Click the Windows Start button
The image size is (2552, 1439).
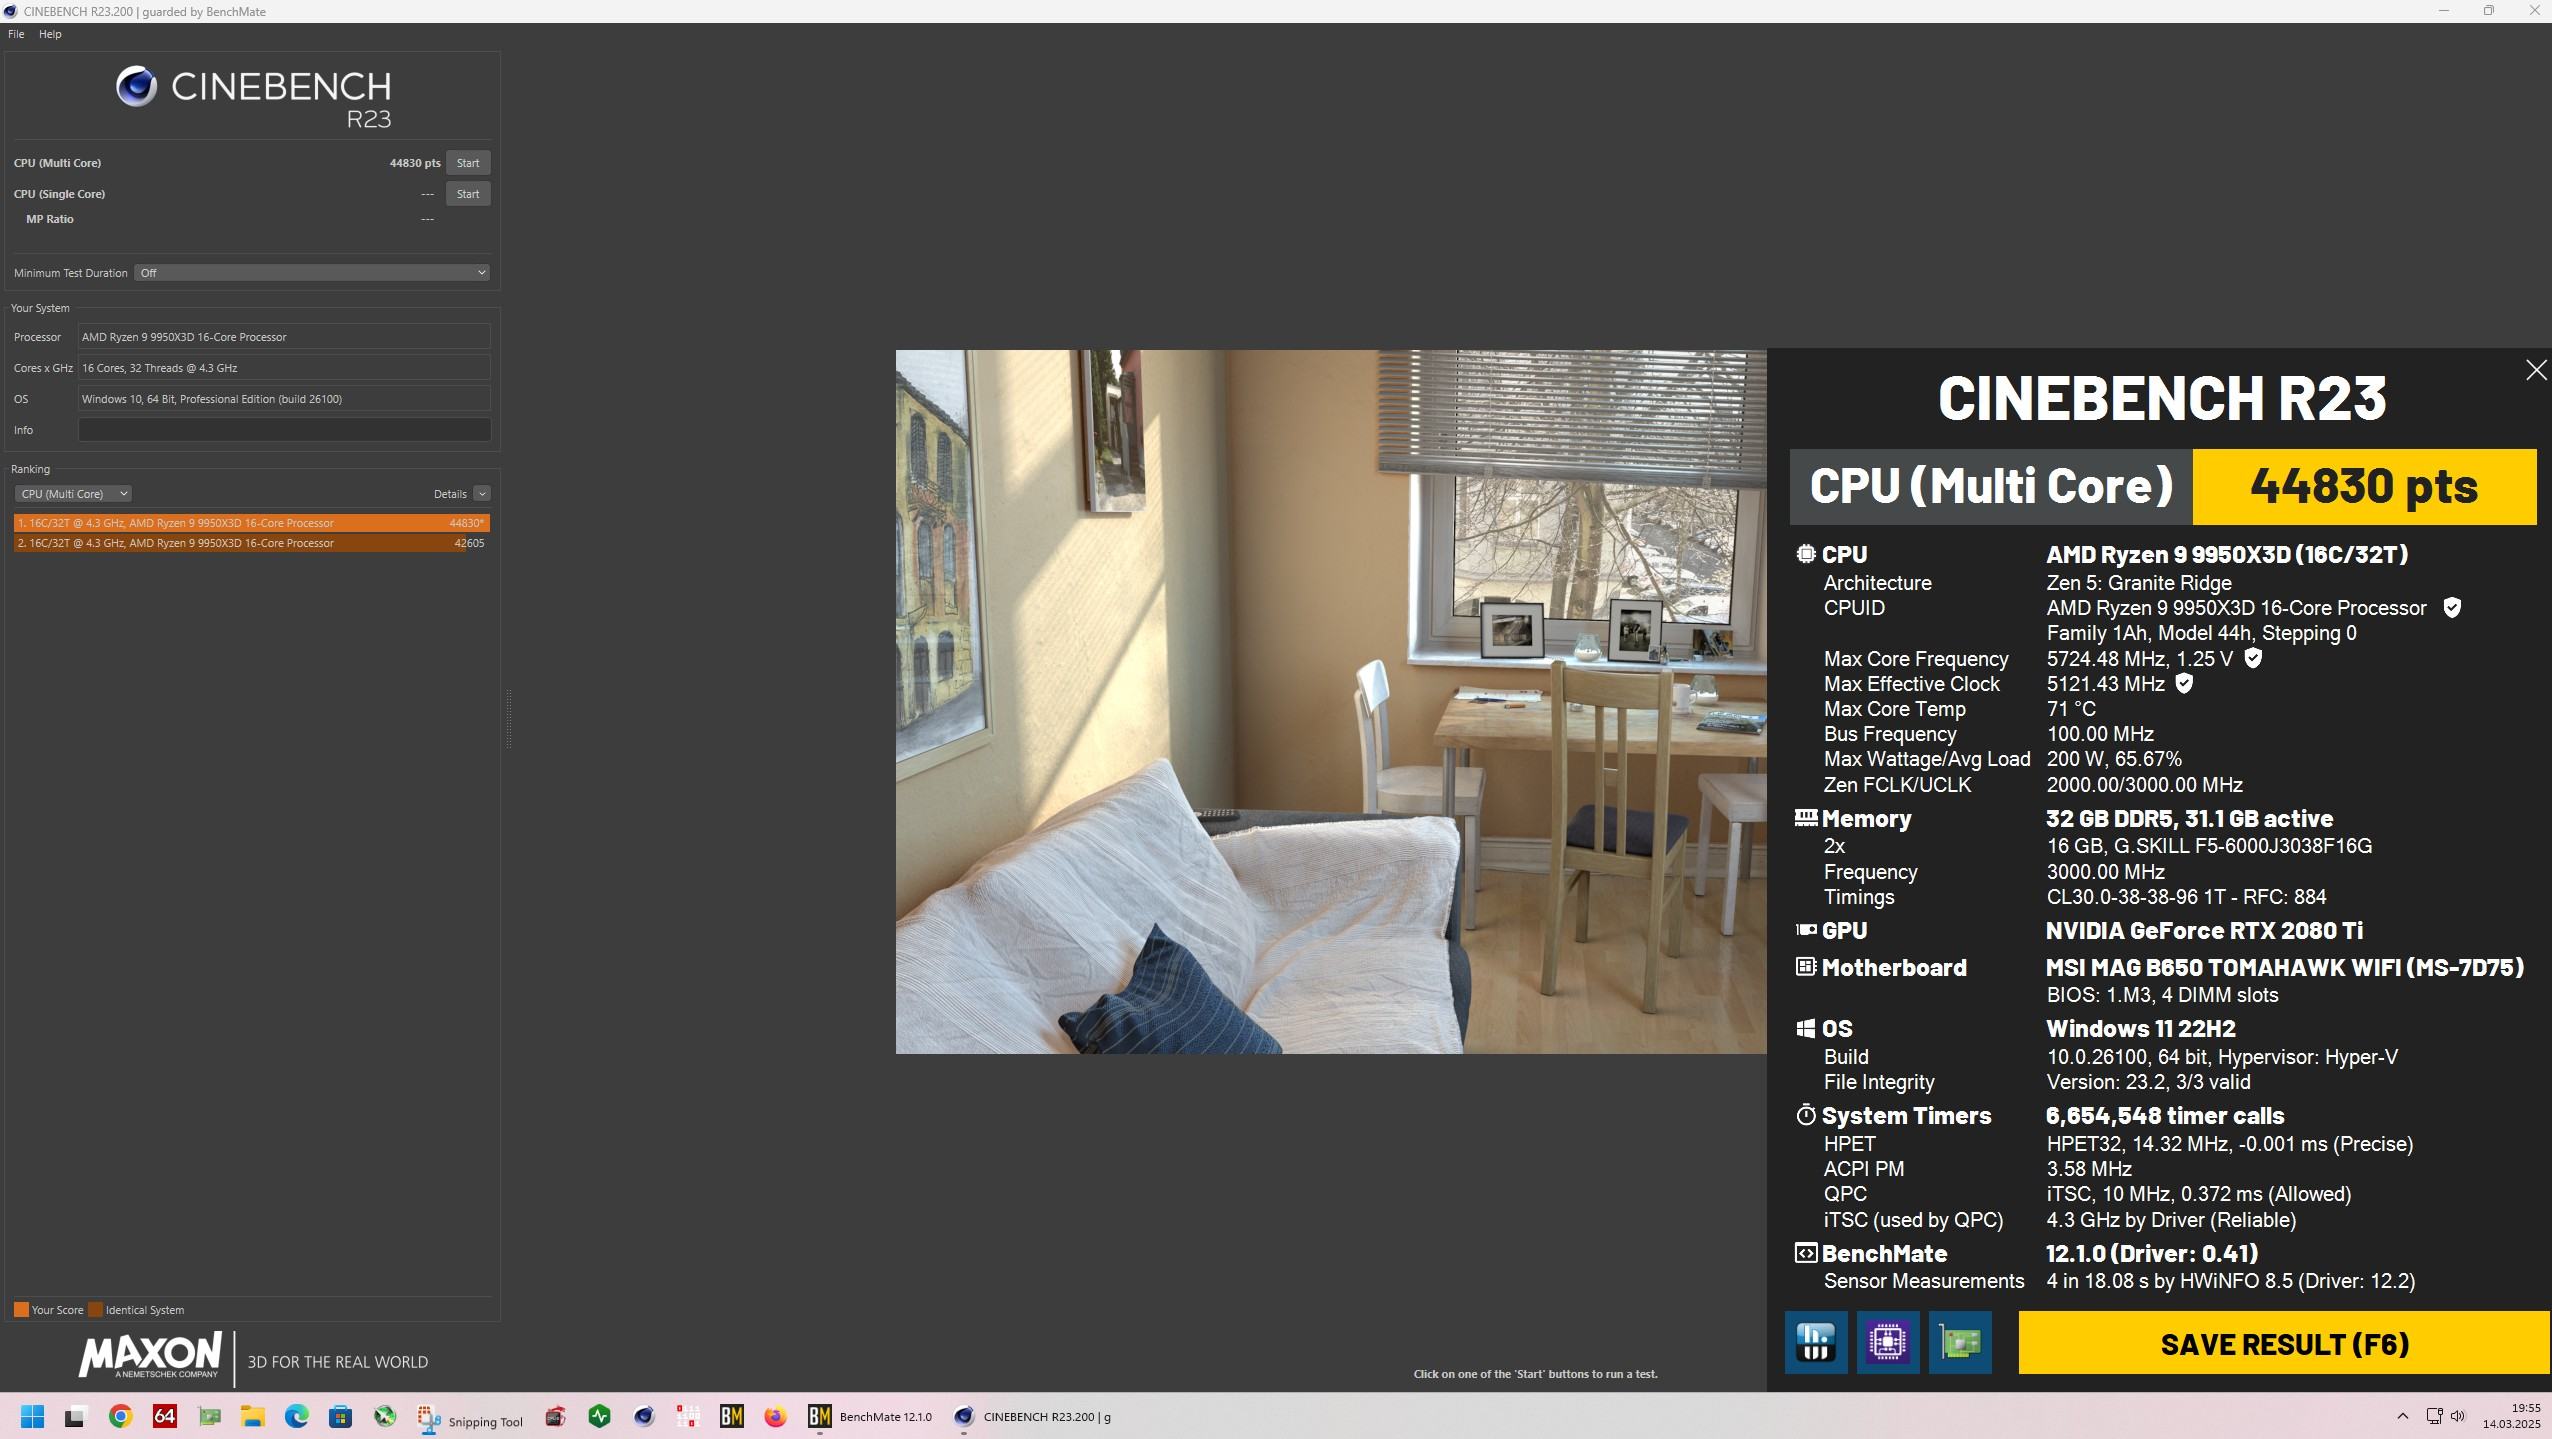32,1416
